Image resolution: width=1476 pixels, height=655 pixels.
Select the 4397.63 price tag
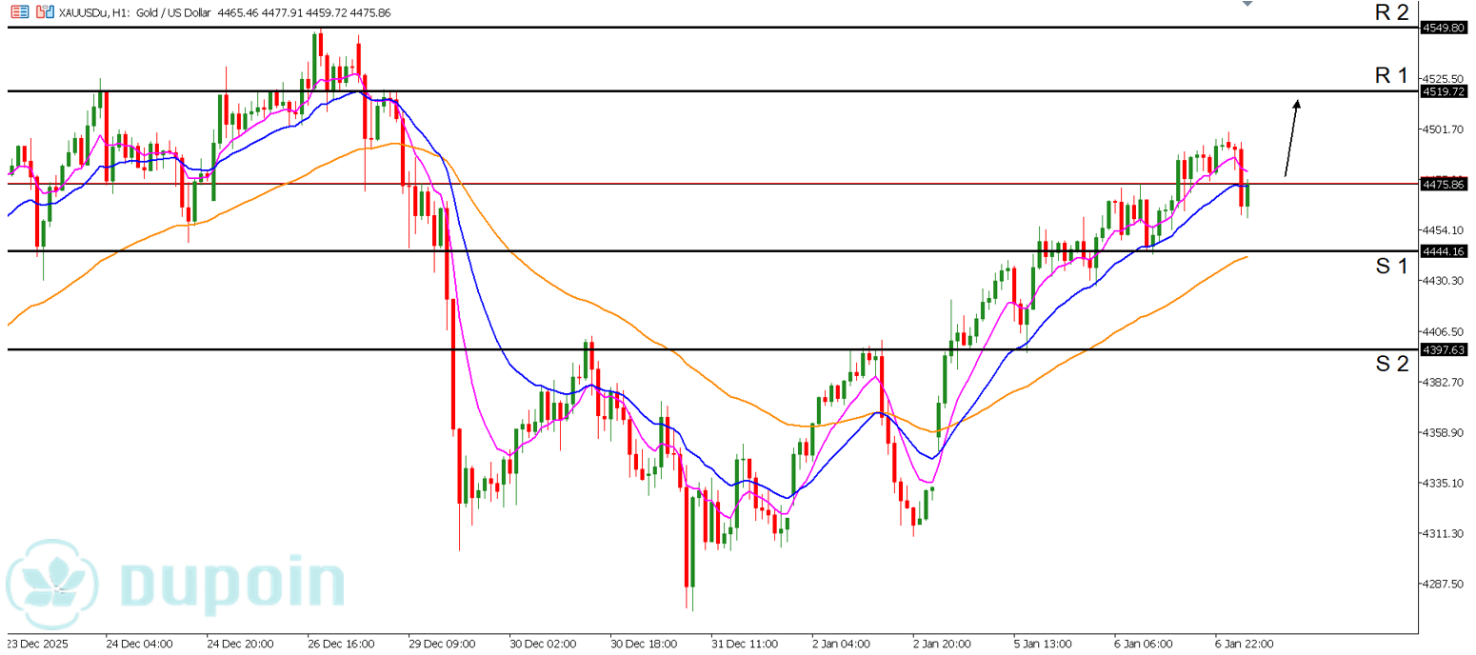pyautogui.click(x=1443, y=350)
